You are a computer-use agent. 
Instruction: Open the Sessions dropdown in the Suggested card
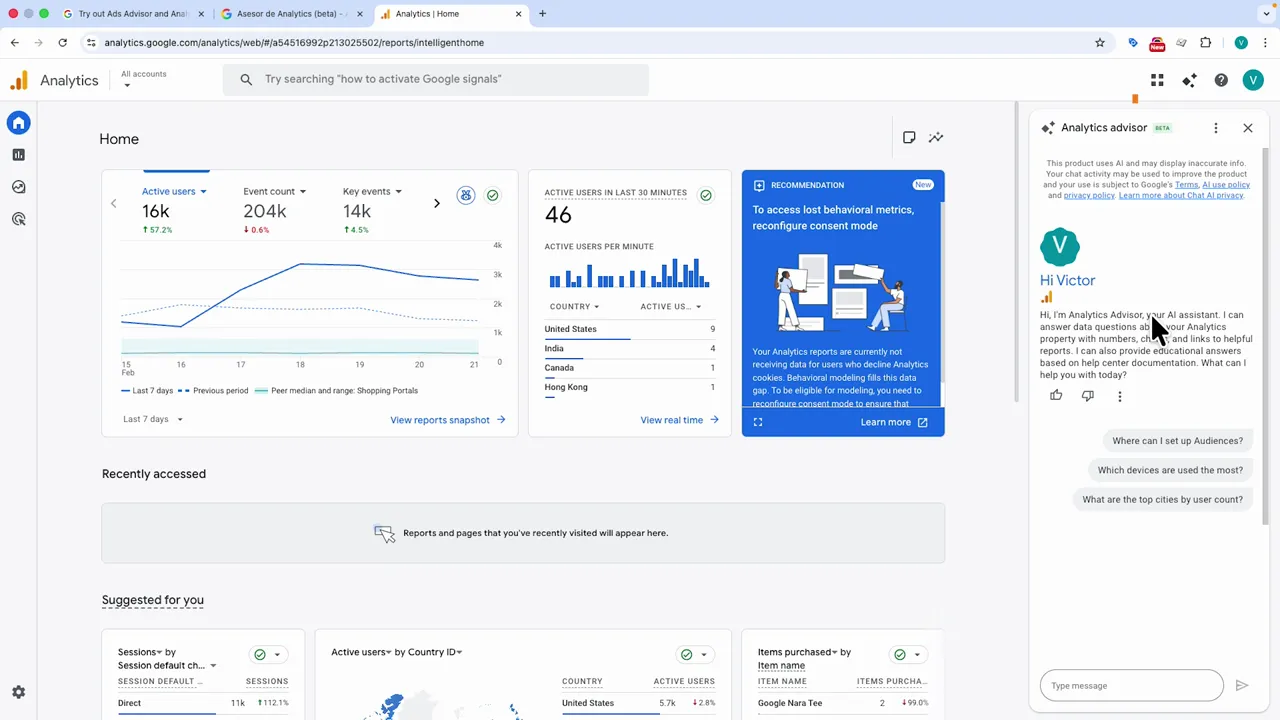tap(140, 652)
